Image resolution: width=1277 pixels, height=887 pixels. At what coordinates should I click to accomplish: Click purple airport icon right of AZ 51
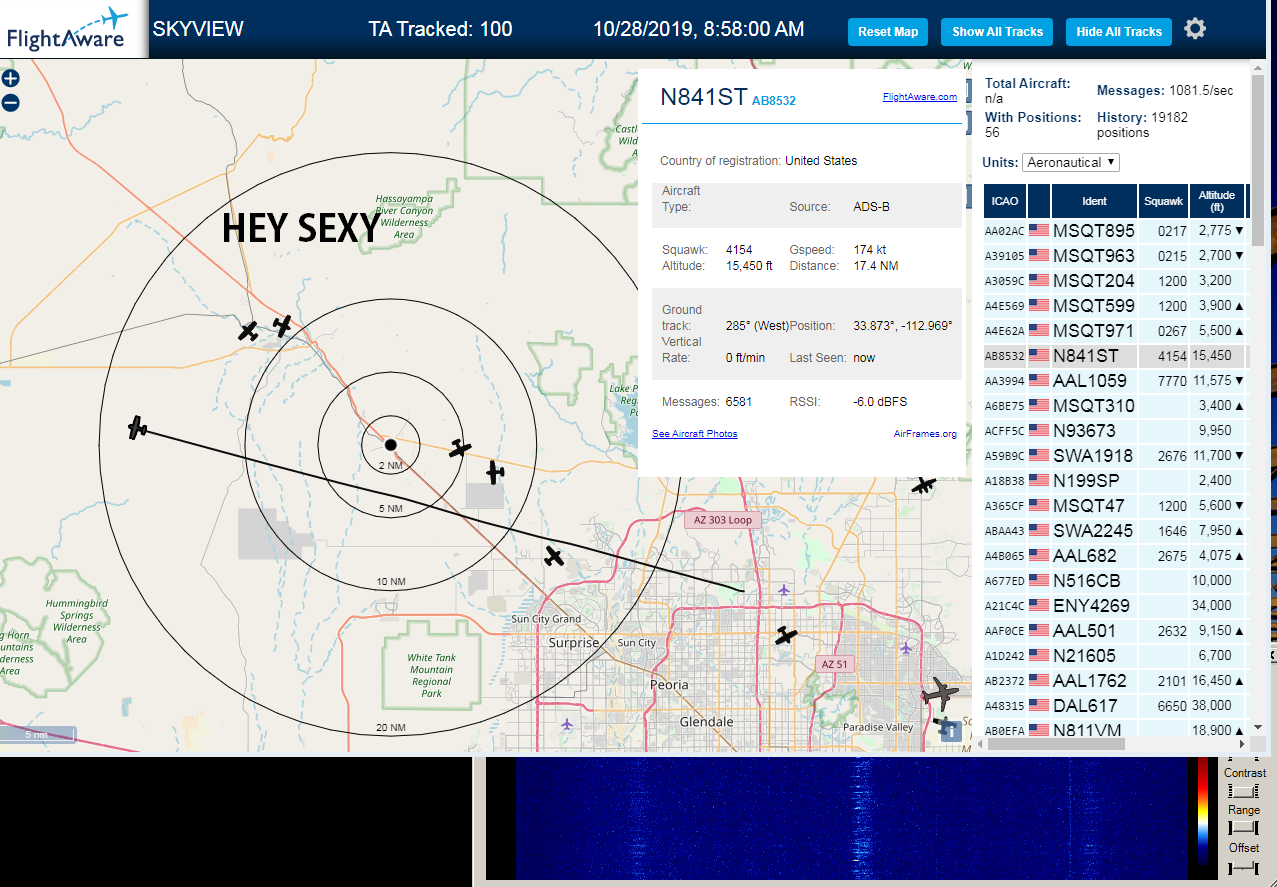point(906,648)
